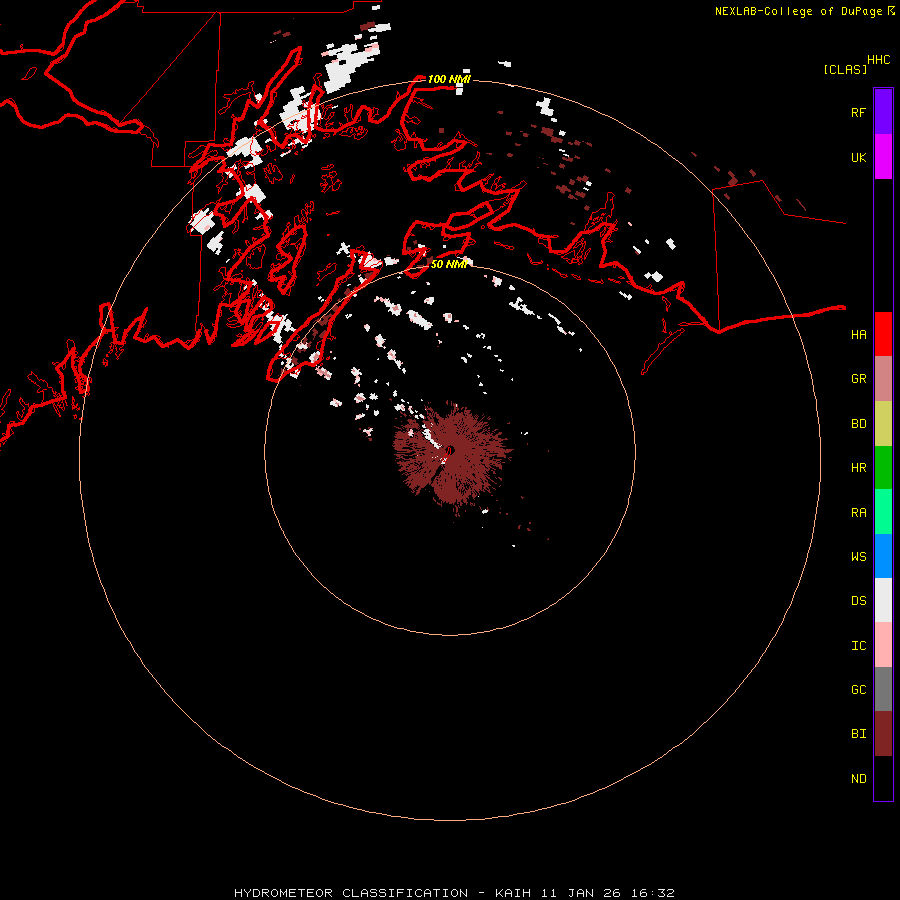The image size is (900, 900).
Task: Click the ND legend label
Action: point(858,778)
